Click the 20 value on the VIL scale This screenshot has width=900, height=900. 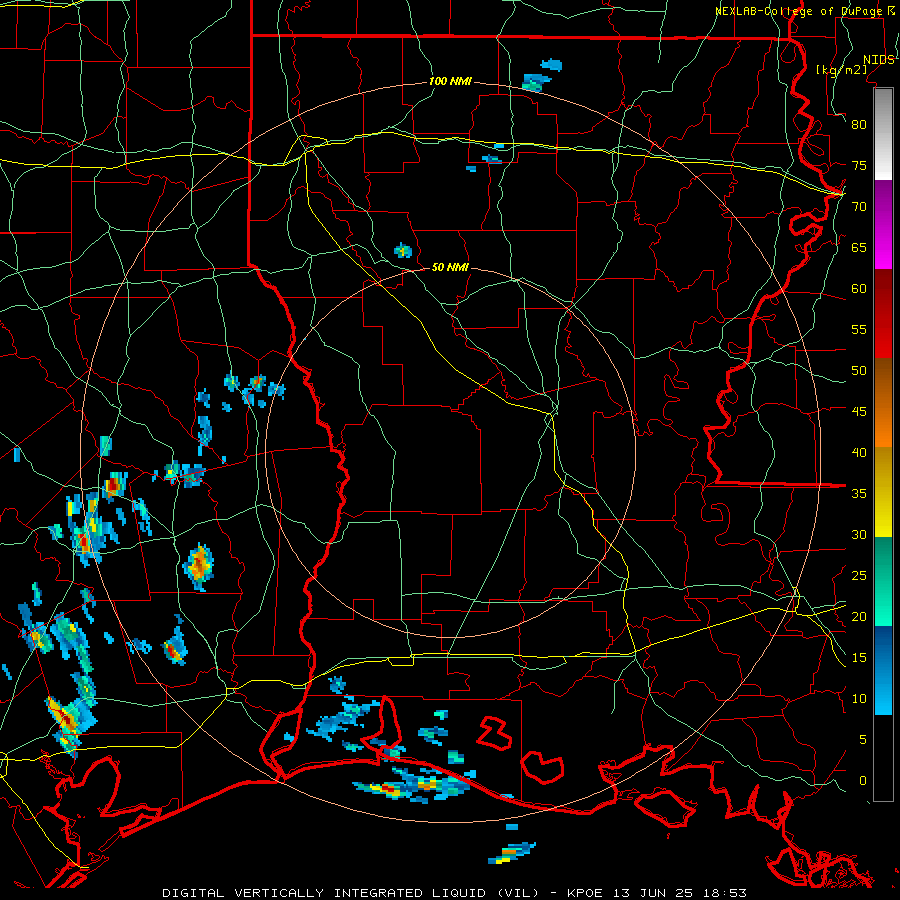859,616
